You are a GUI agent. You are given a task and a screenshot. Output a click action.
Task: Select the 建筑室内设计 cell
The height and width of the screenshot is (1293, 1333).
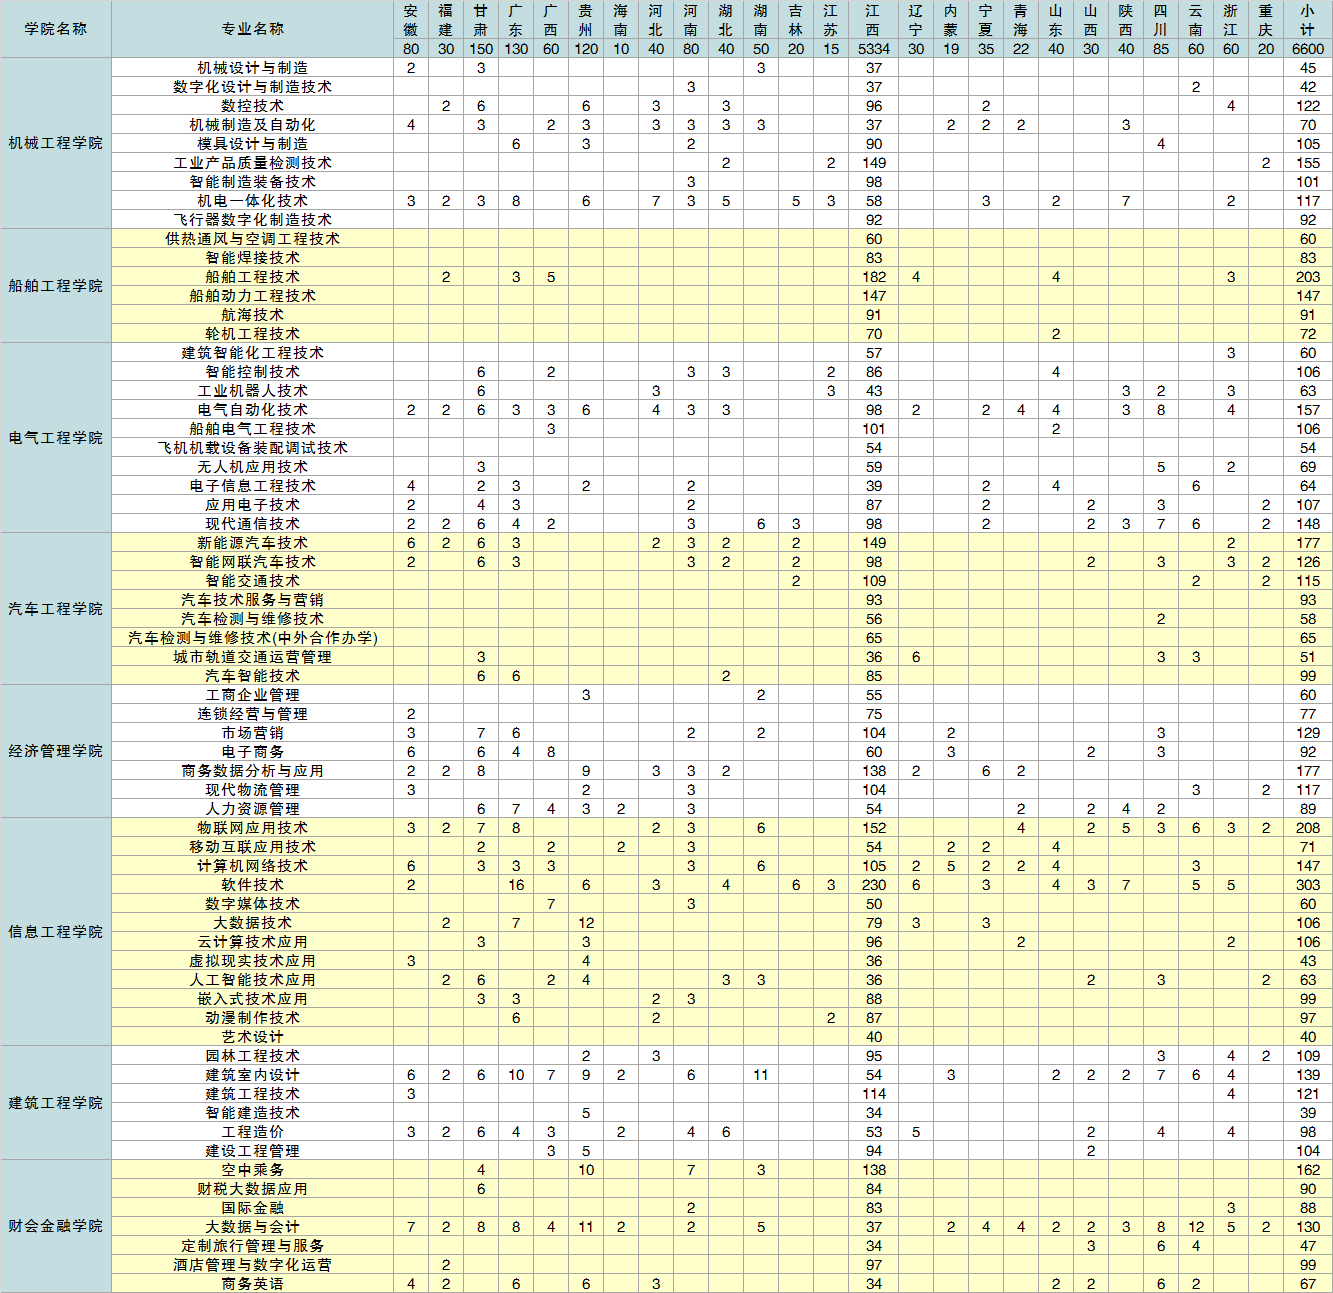pyautogui.click(x=253, y=1075)
